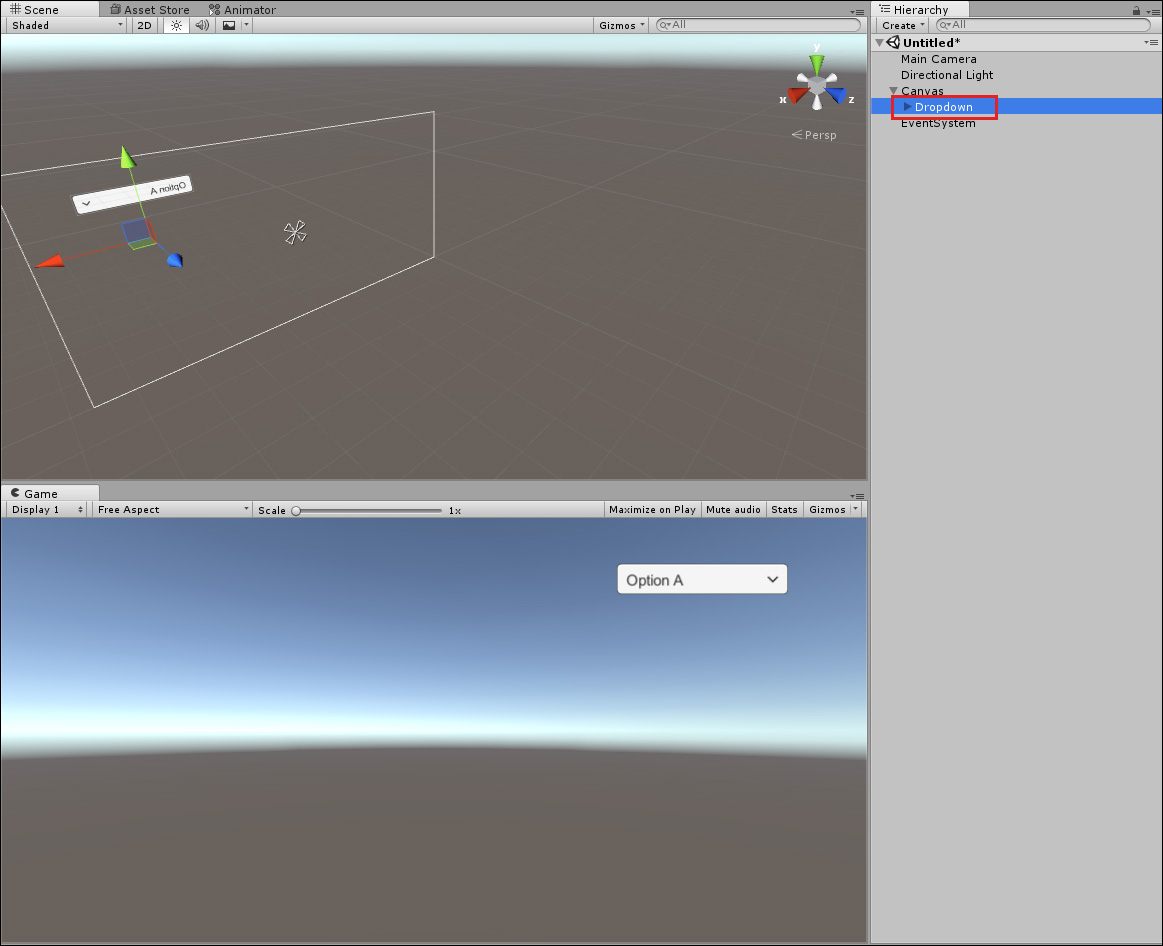Screen dimensions: 1163x946
Task: Expand the Dropdown object in Hierarchy
Action: pos(907,107)
